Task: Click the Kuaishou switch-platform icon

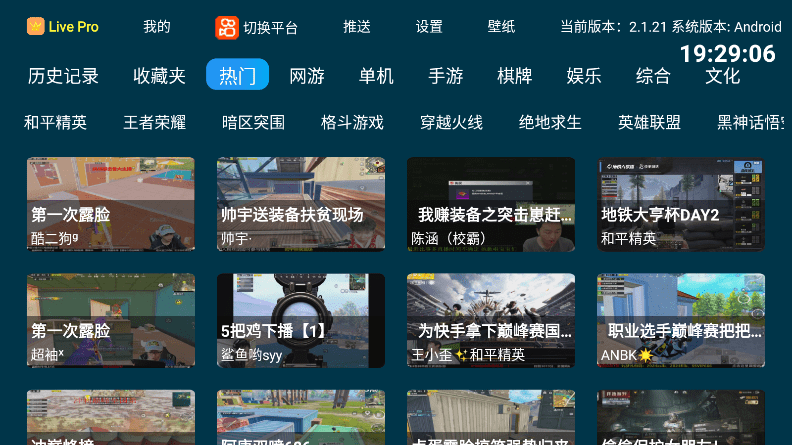Action: pos(227,27)
